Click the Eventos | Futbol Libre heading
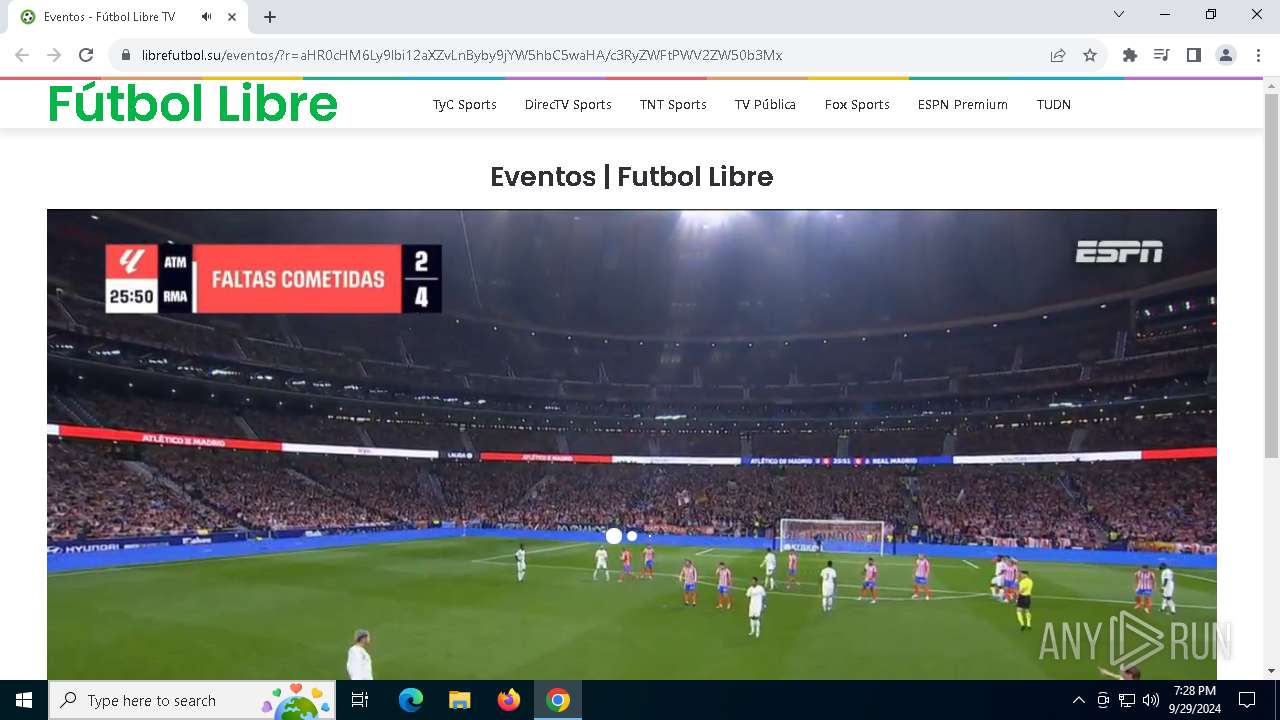 (632, 177)
